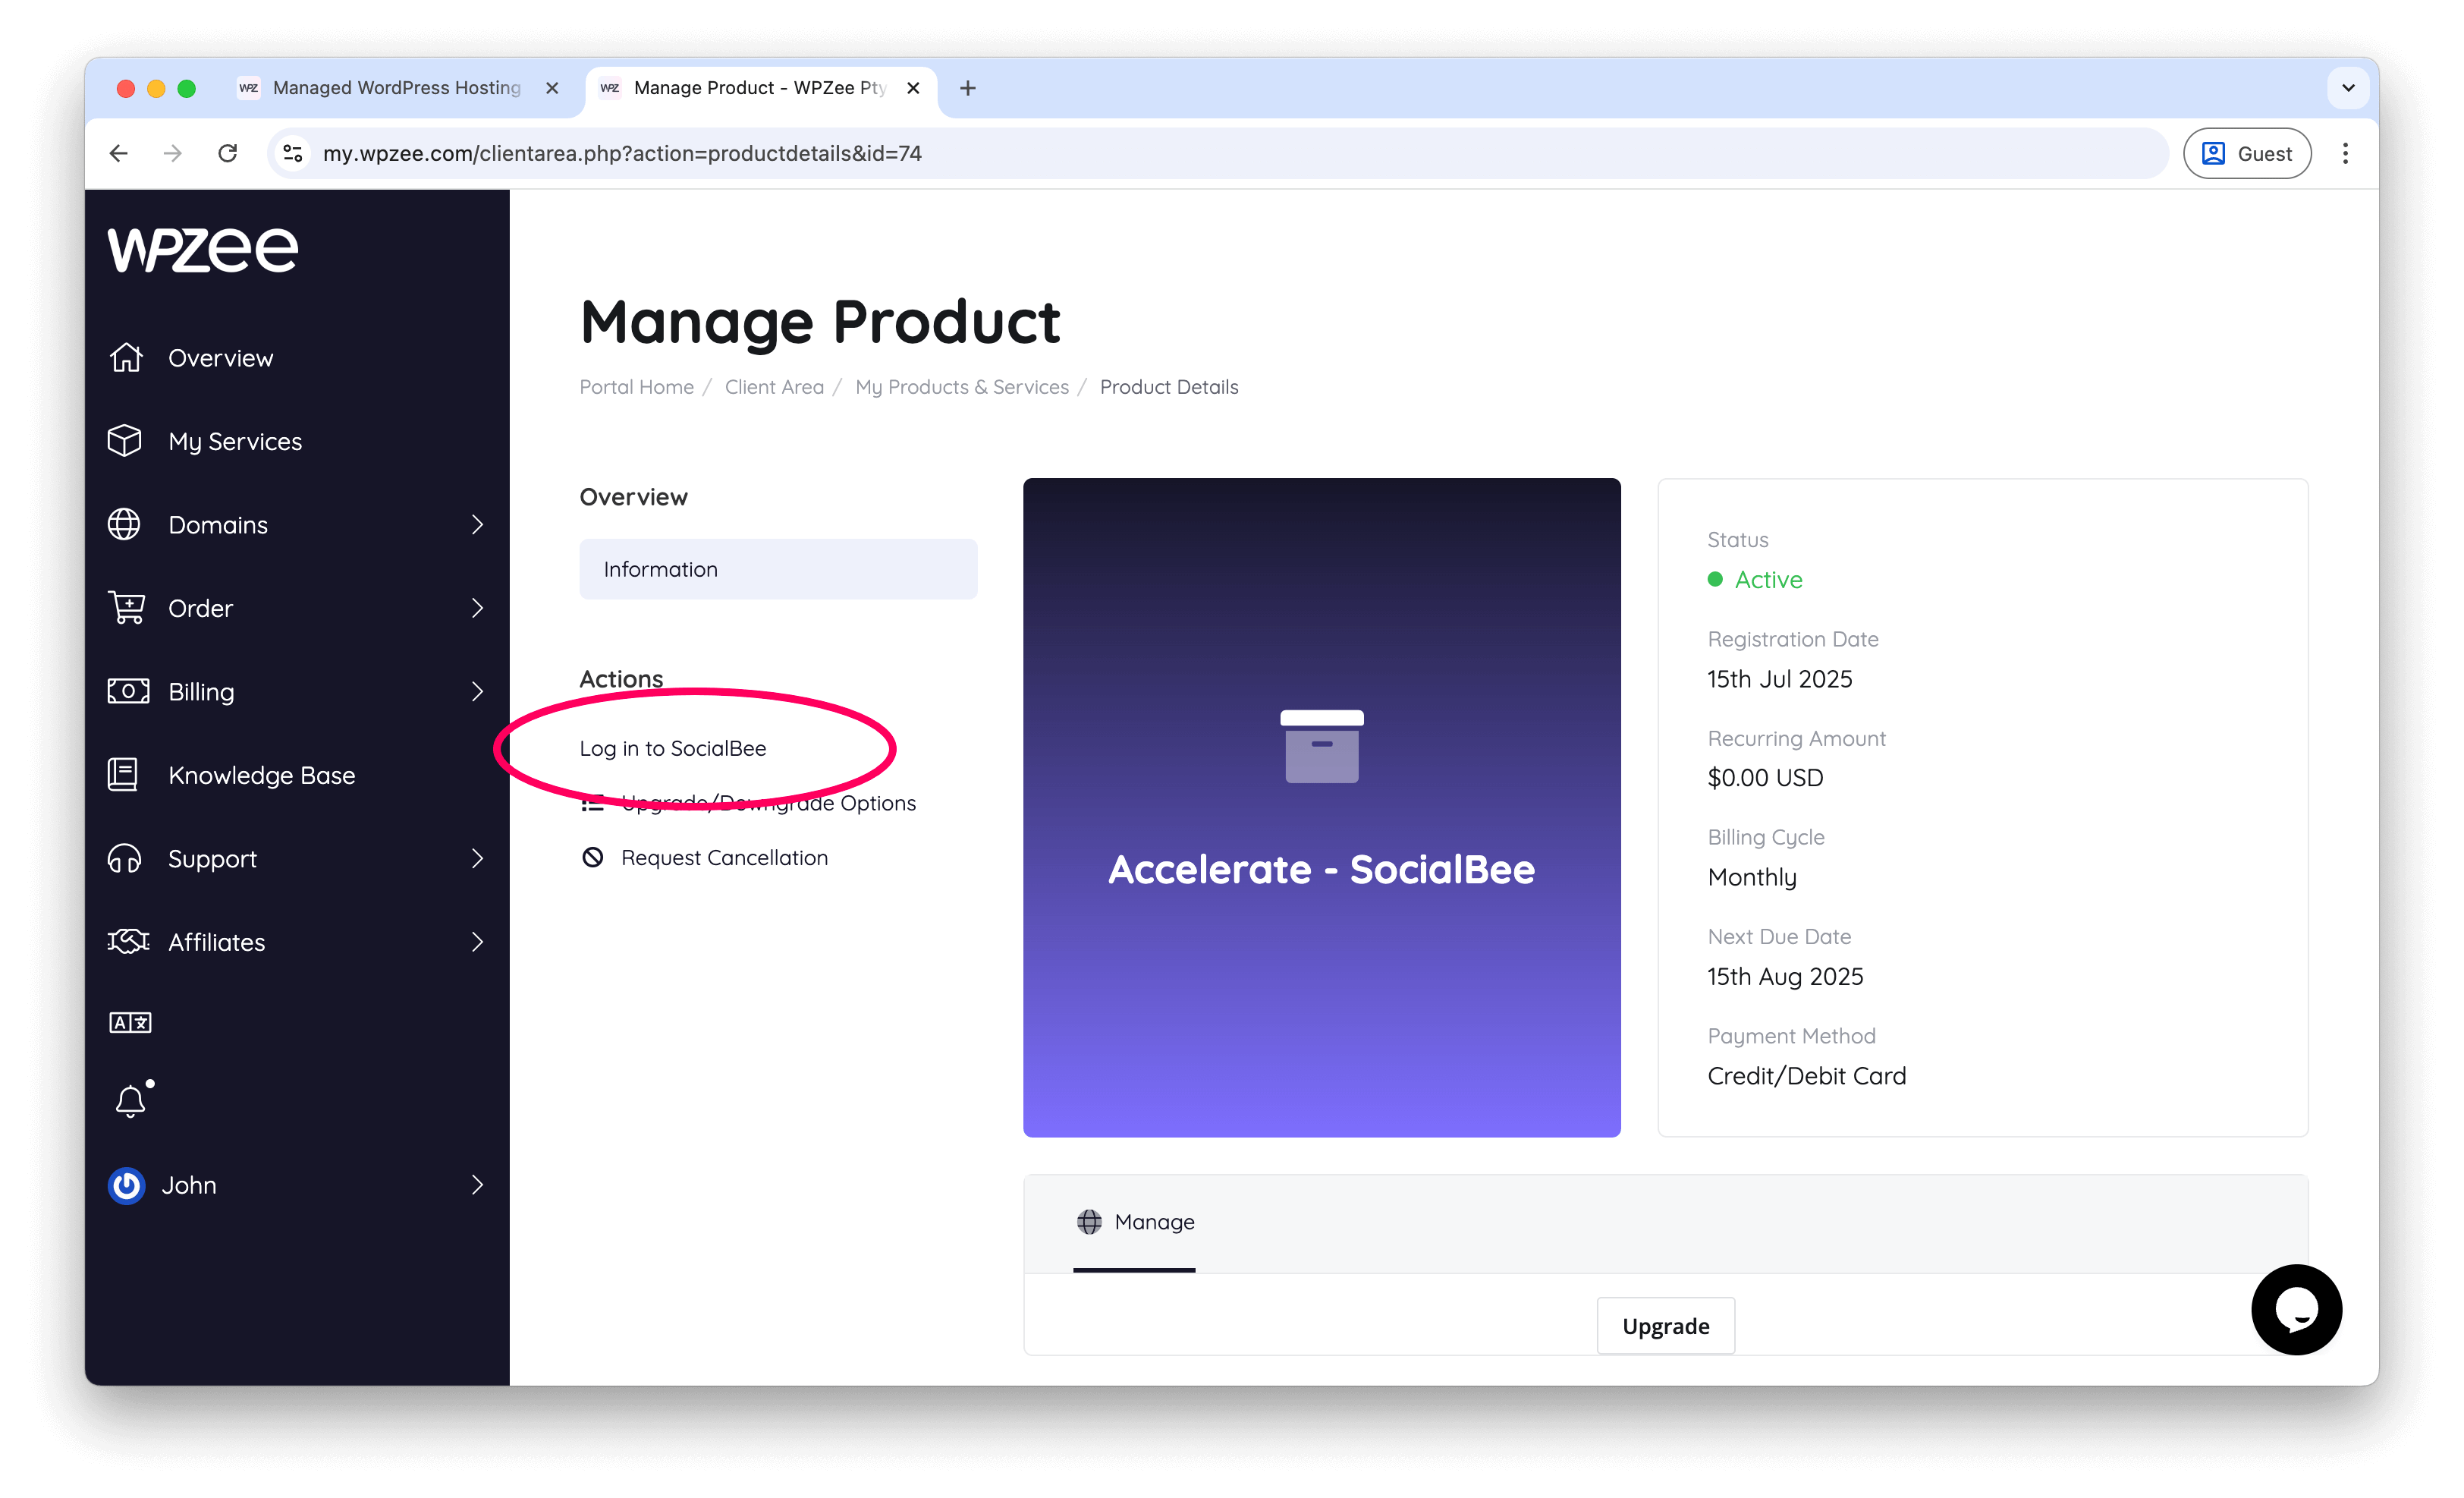Click the '$0.00 USD' recurring amount
This screenshot has height=1498, width=2464.
point(1765,777)
